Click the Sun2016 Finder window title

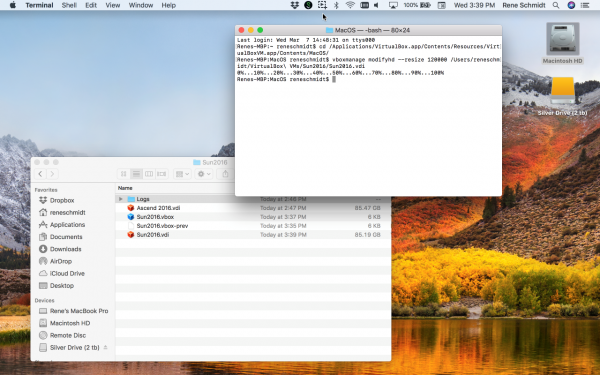click(x=214, y=162)
